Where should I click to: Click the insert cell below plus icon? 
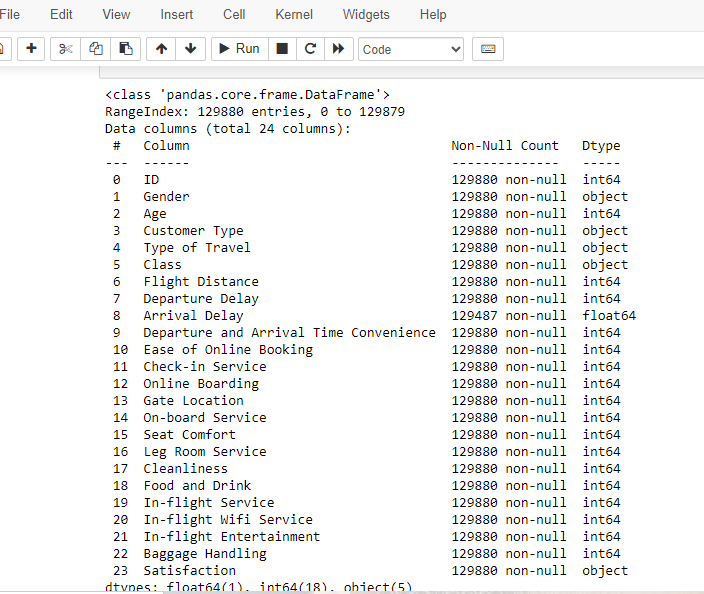tap(31, 48)
